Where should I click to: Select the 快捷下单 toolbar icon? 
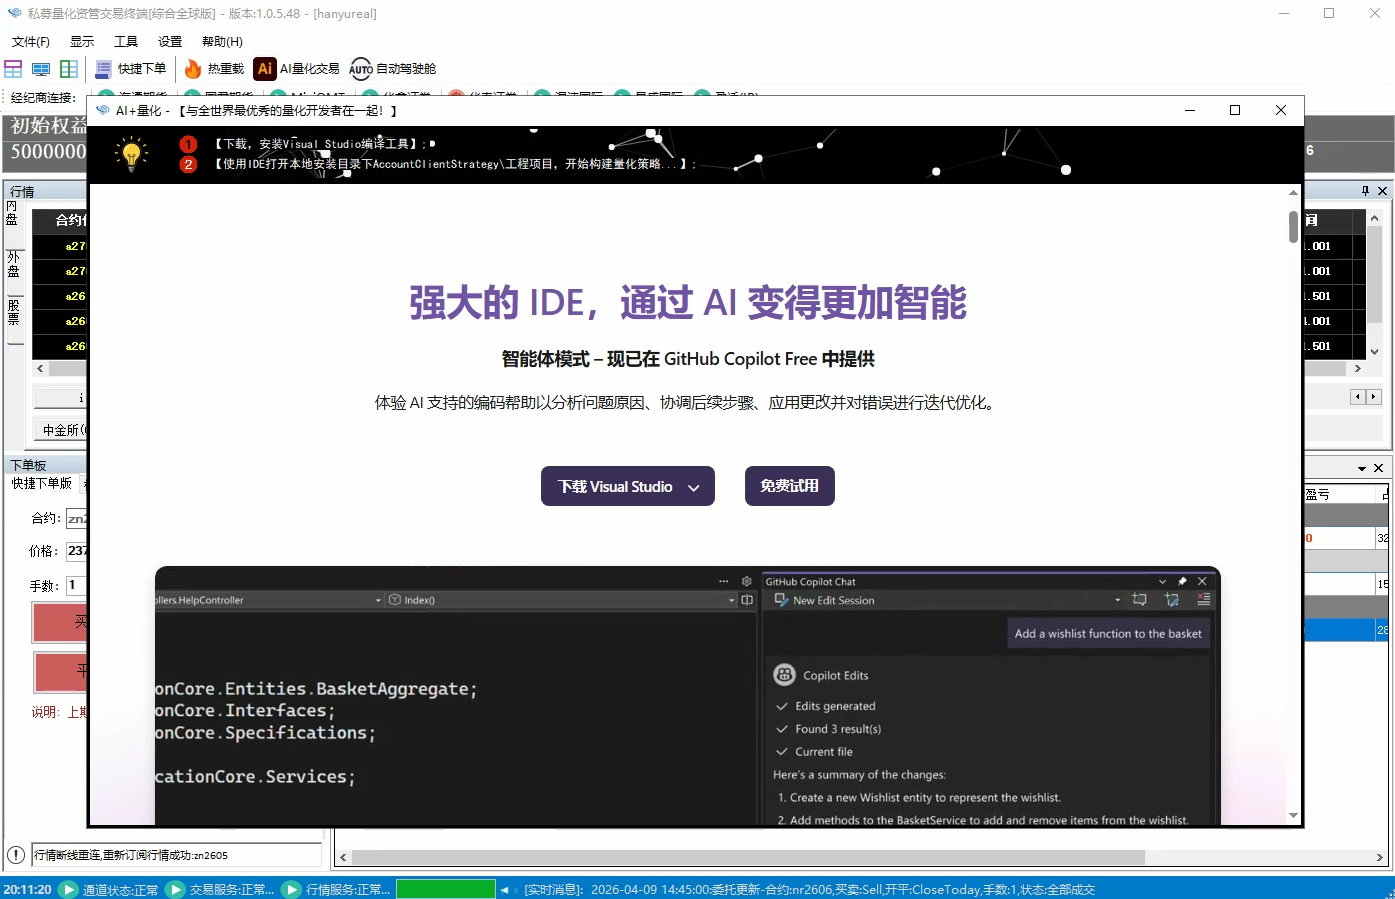click(x=103, y=68)
